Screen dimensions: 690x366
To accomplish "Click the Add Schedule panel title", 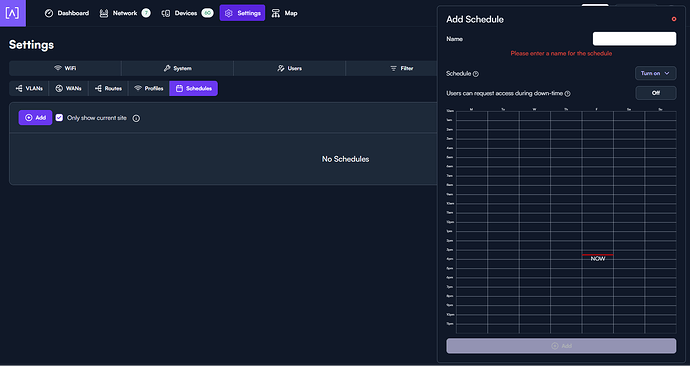I will click(475, 19).
